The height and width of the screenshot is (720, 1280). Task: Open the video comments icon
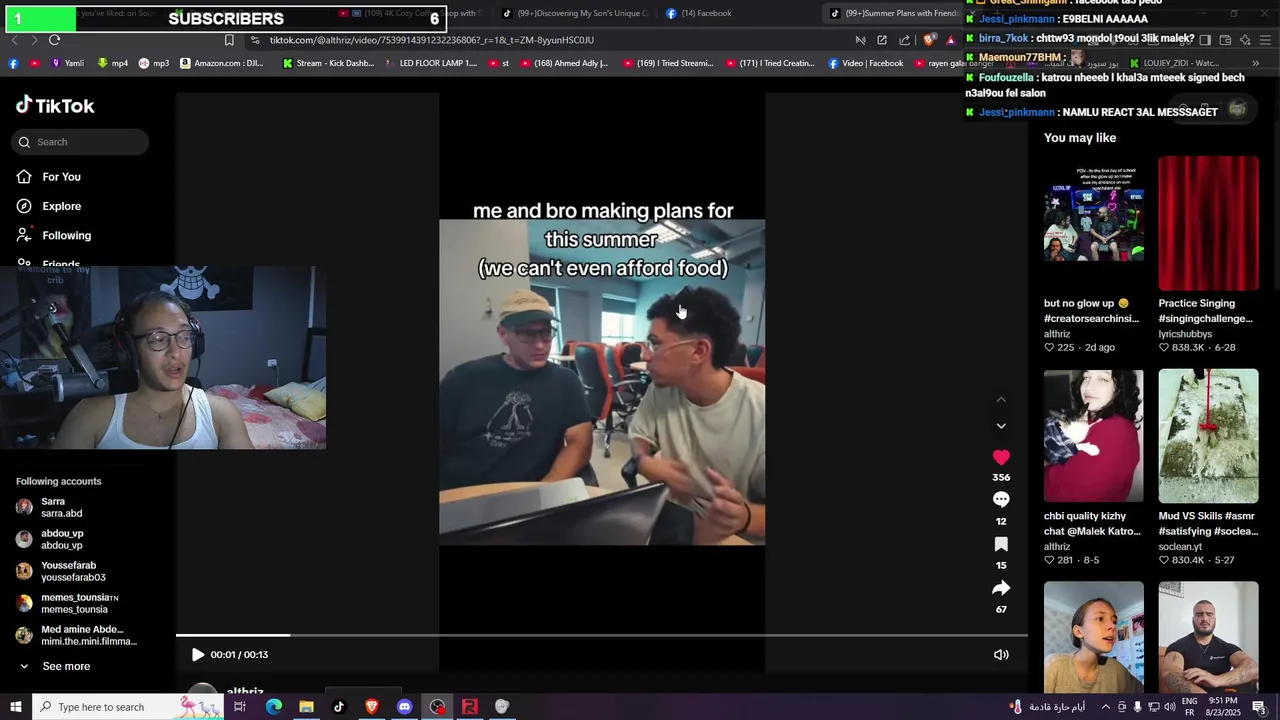tap(1001, 500)
